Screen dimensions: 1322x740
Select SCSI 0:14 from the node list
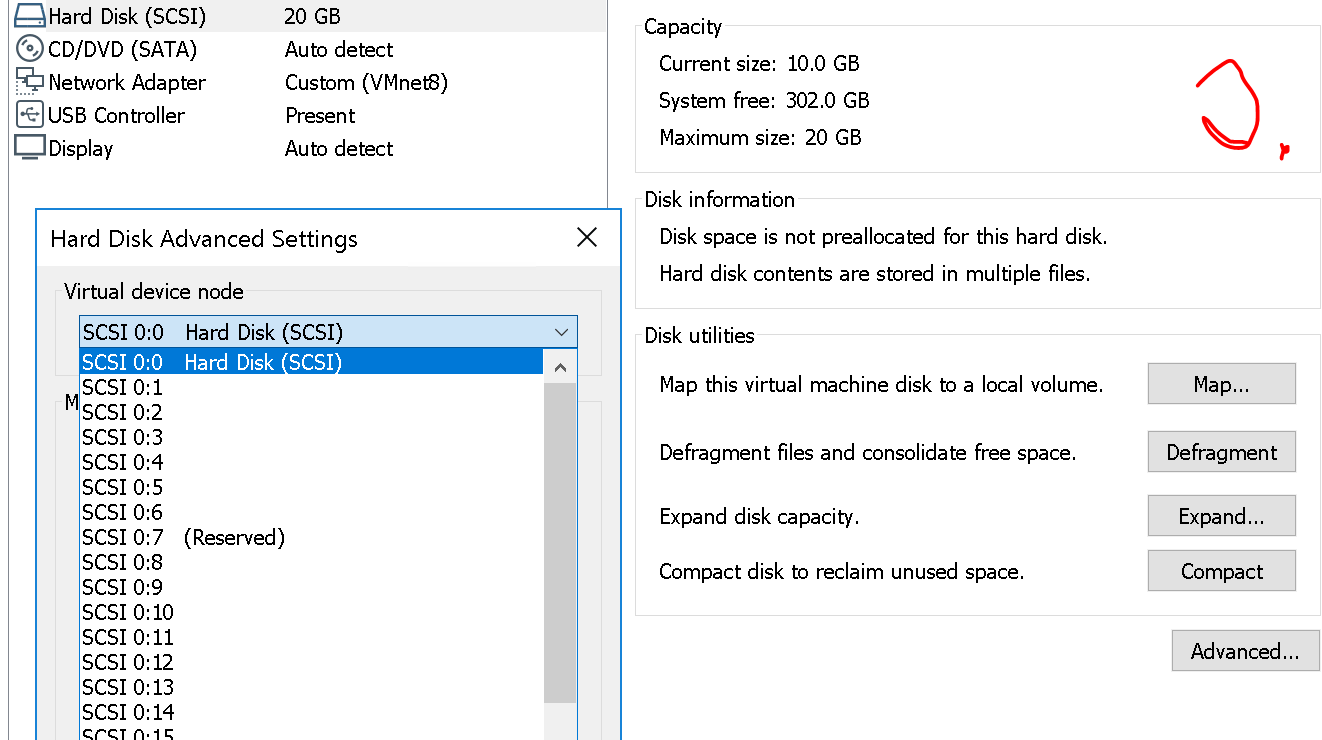click(x=128, y=713)
